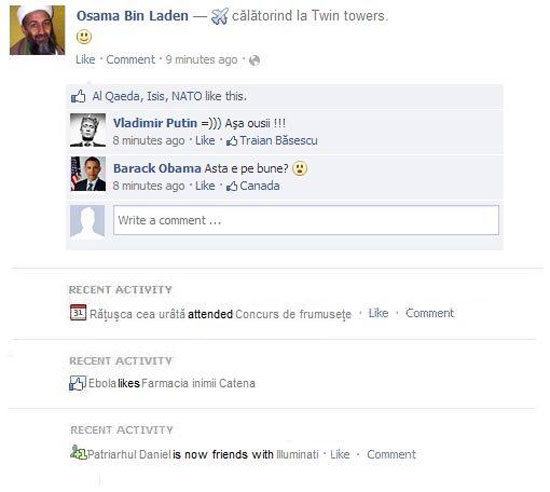This screenshot has width=550, height=492.
Task: Click the airplane travel icon in the post
Action: point(220,16)
